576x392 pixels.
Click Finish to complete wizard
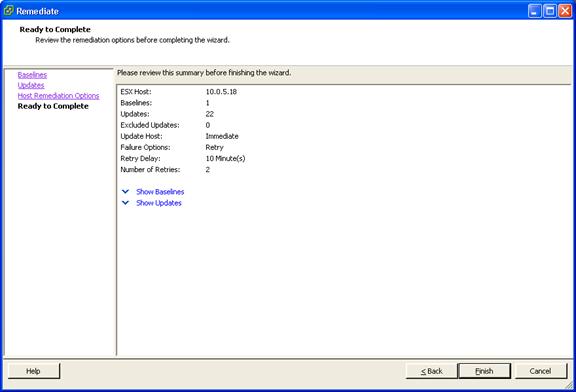484,371
